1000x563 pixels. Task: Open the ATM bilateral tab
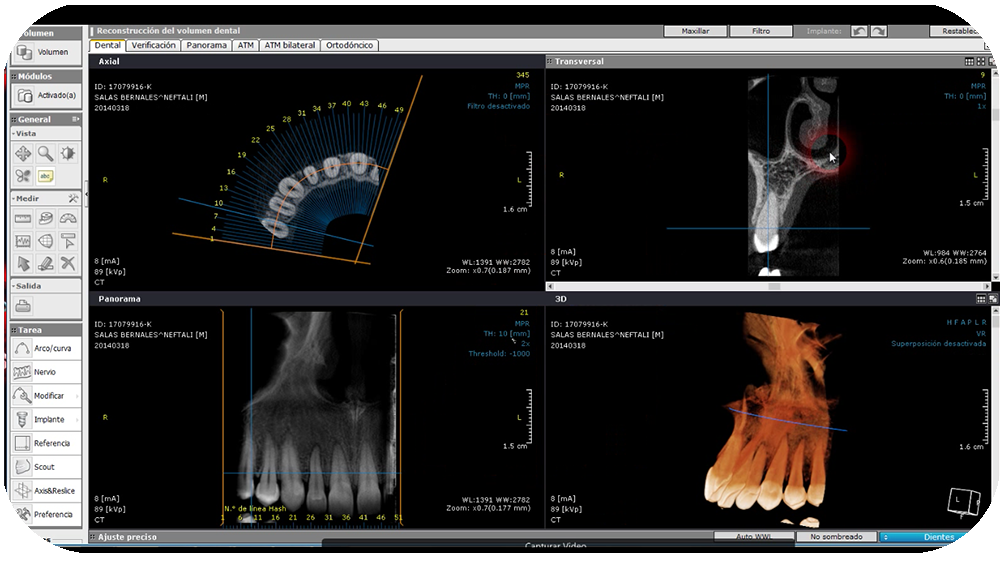point(290,45)
